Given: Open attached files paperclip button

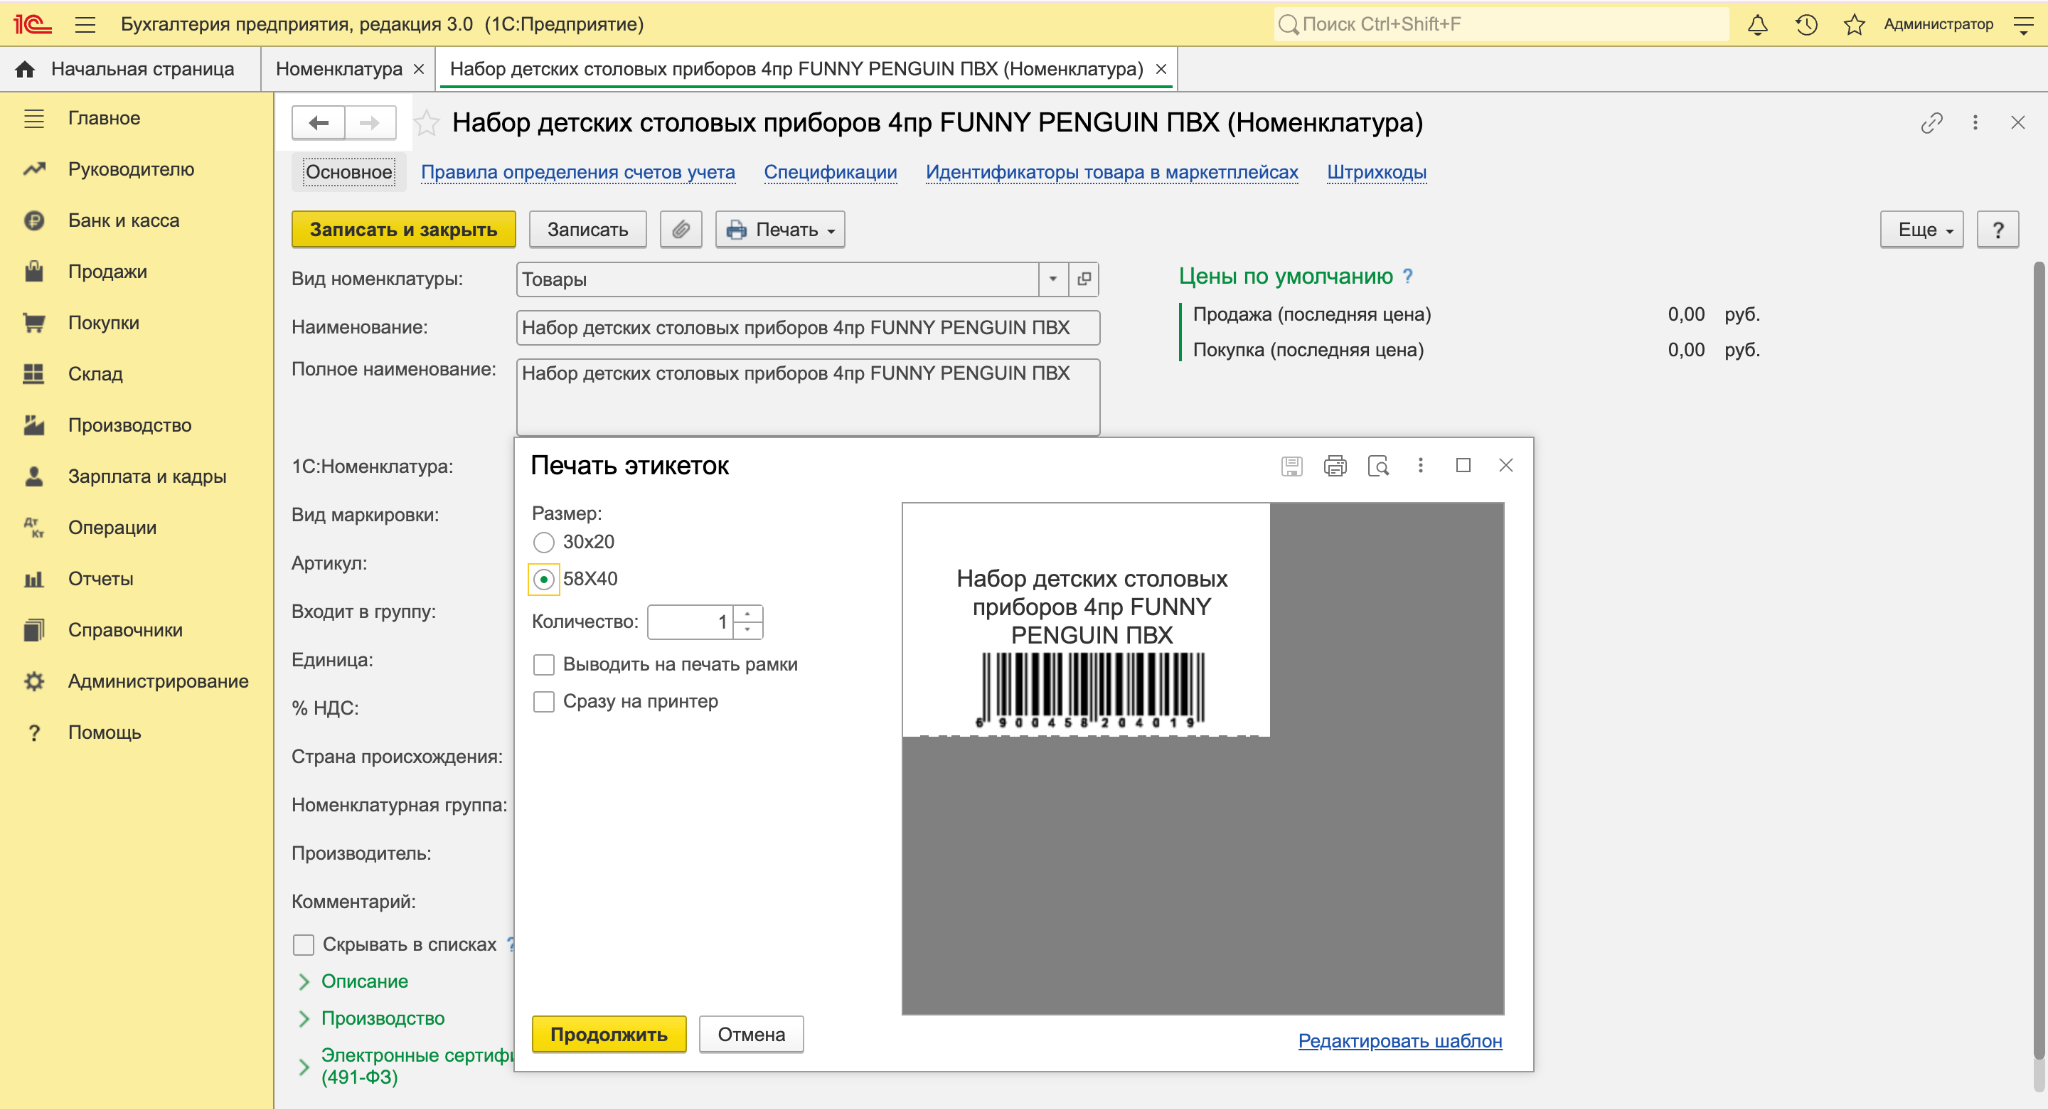Looking at the screenshot, I should tap(681, 230).
